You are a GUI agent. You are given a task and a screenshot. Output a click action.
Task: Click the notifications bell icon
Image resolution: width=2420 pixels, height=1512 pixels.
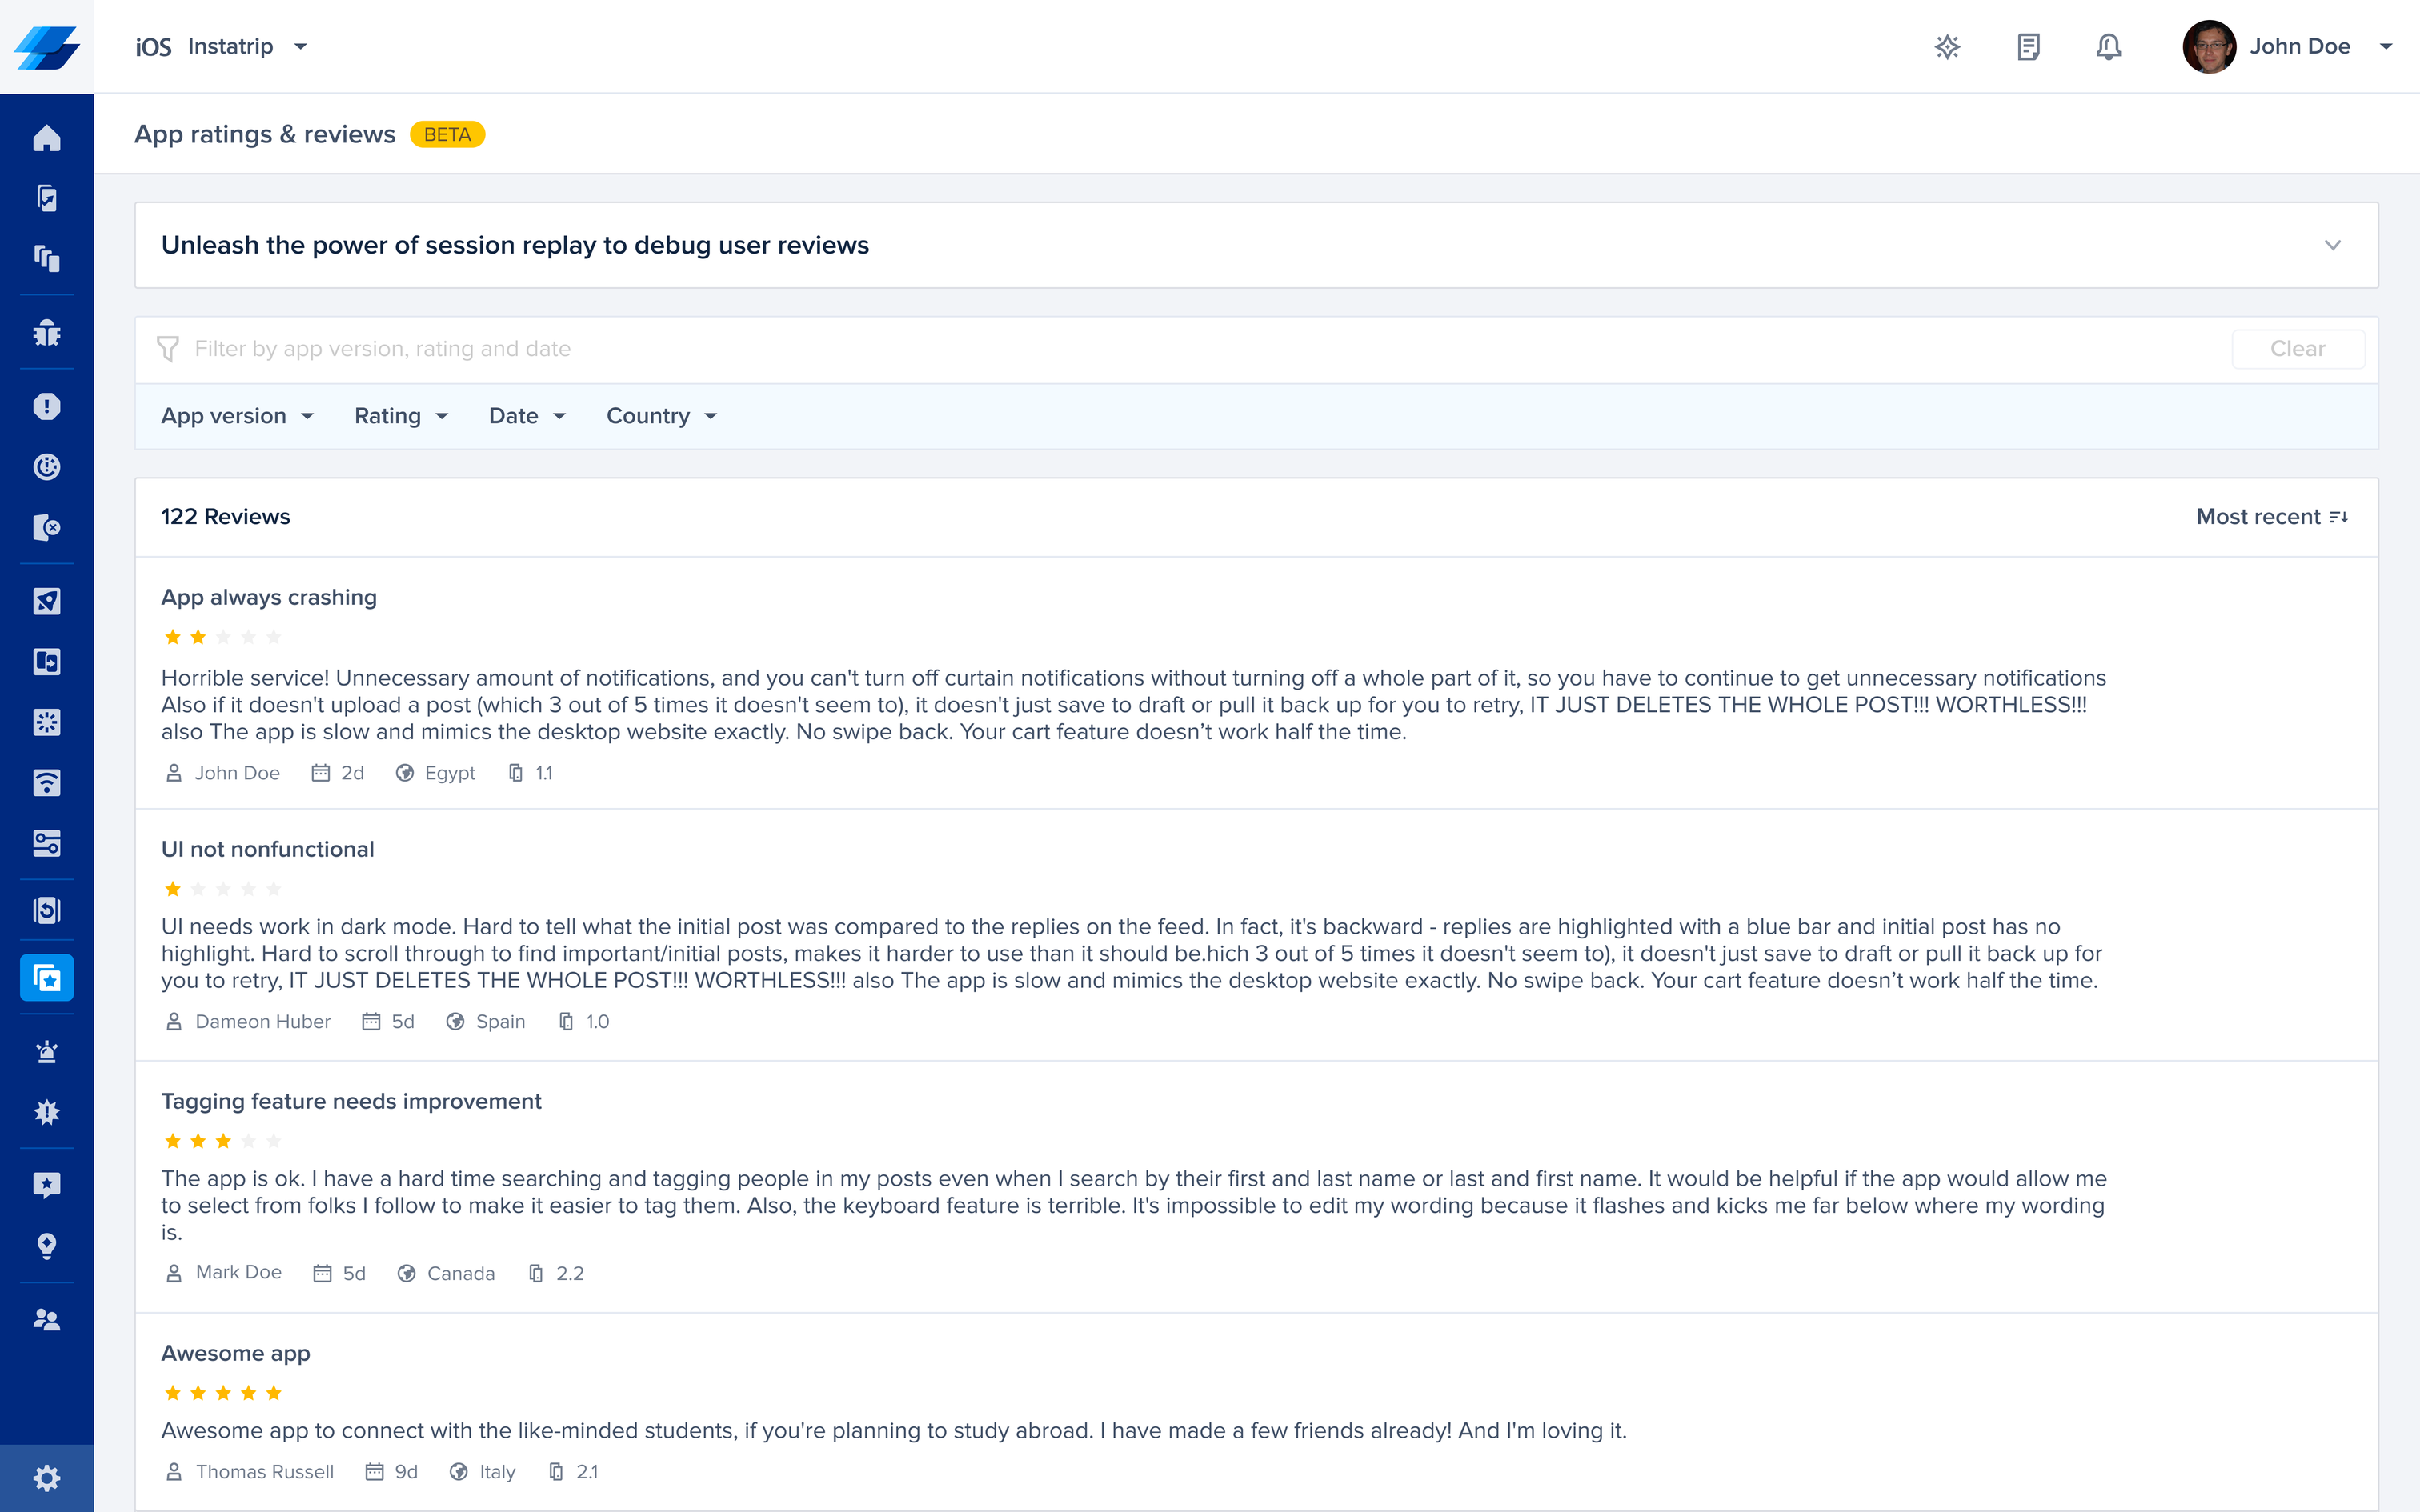(x=2108, y=47)
